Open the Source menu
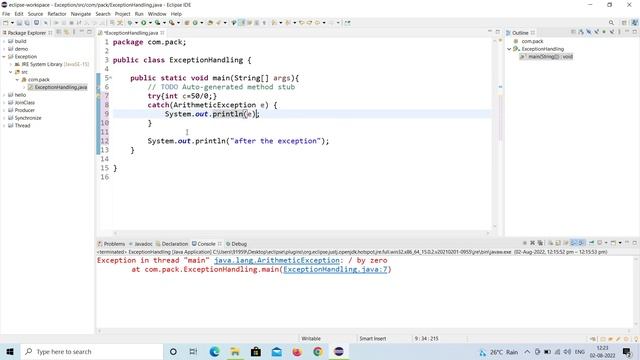640x360 pixels. pos(35,14)
